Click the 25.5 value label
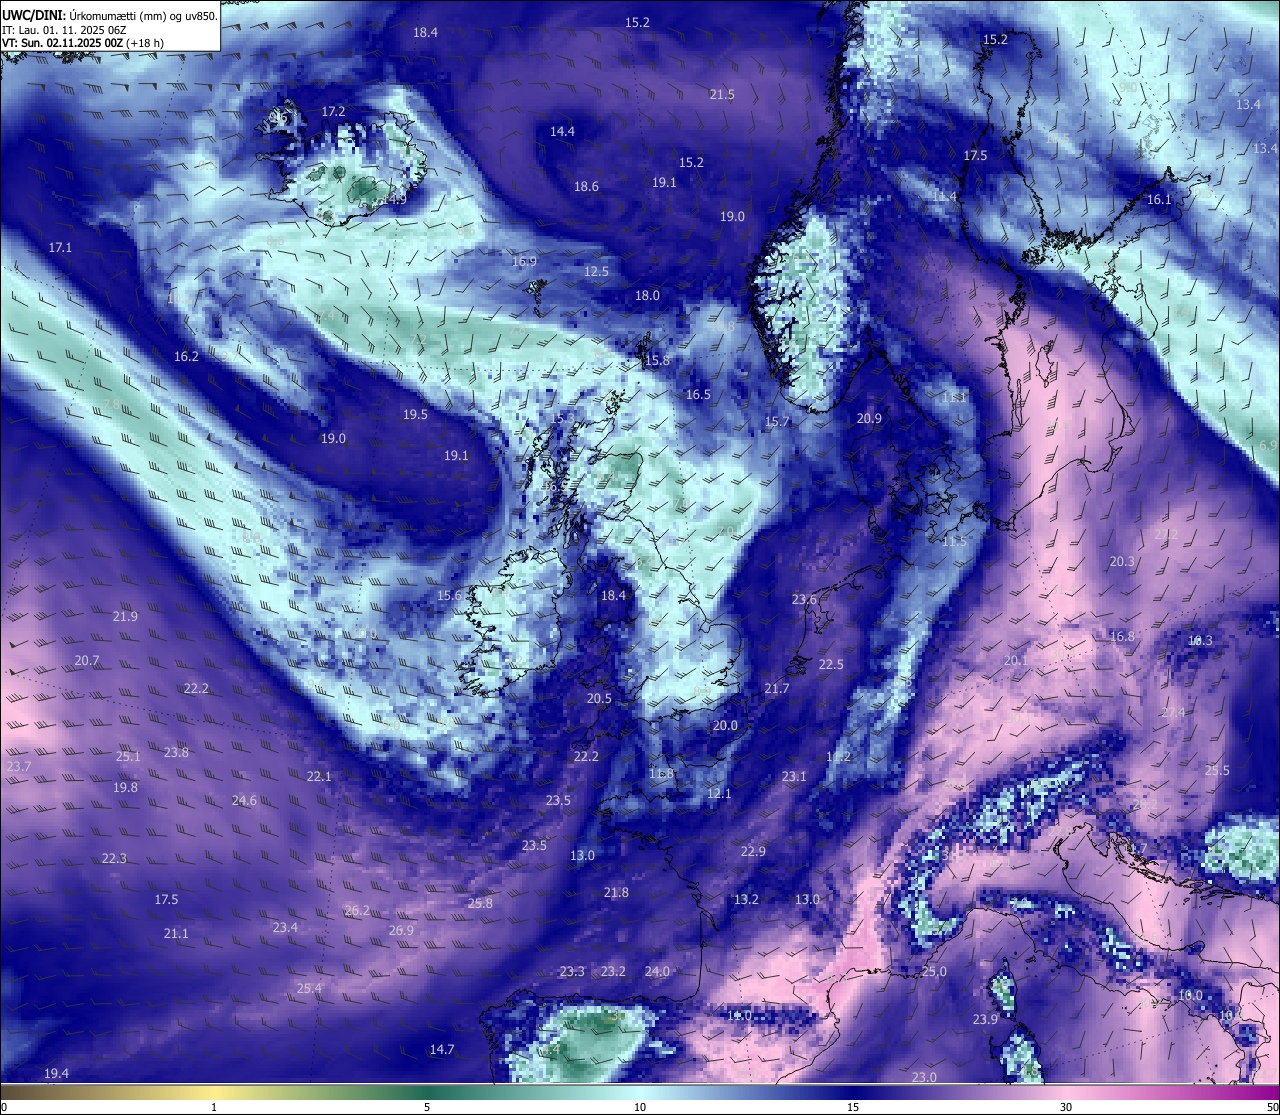Screen dimensions: 1280x1115 pos(1217,770)
